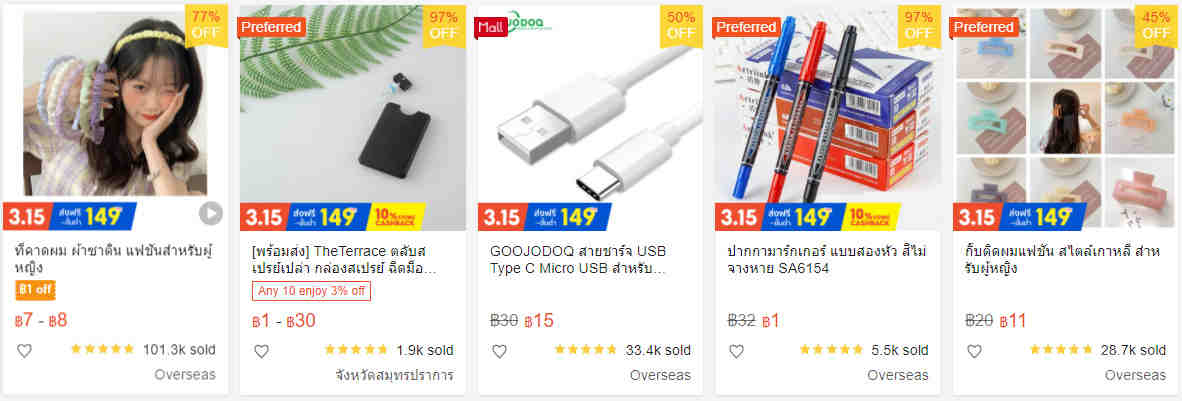Play the video on the headband product image

click(211, 214)
